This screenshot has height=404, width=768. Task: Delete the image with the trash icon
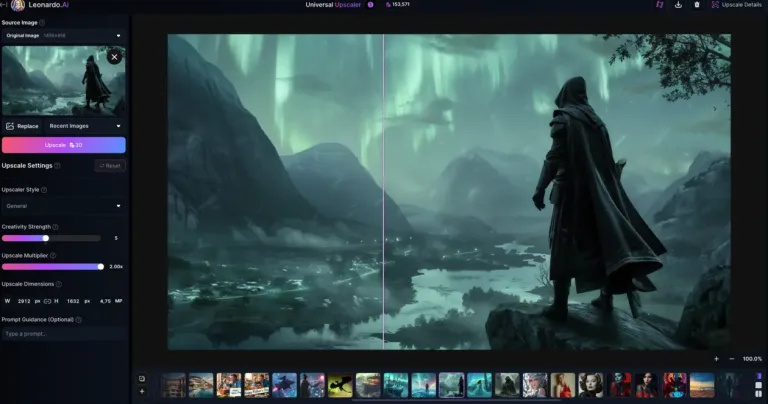pos(697,4)
